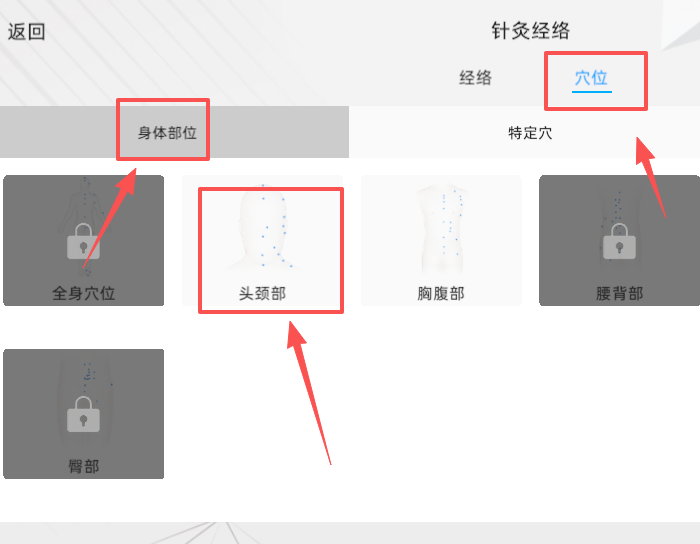Click the blue acupoint dots above 腰背部 lock

point(616,206)
